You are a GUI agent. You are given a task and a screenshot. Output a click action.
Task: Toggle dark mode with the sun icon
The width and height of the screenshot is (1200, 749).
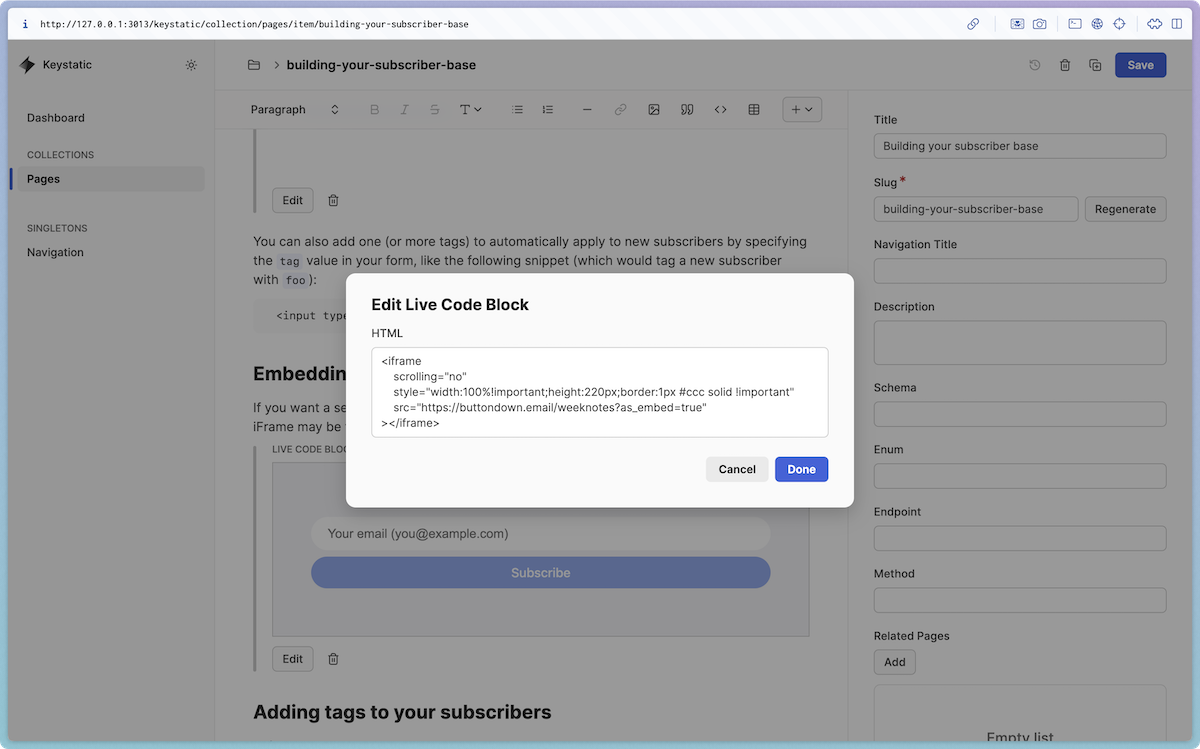191,64
